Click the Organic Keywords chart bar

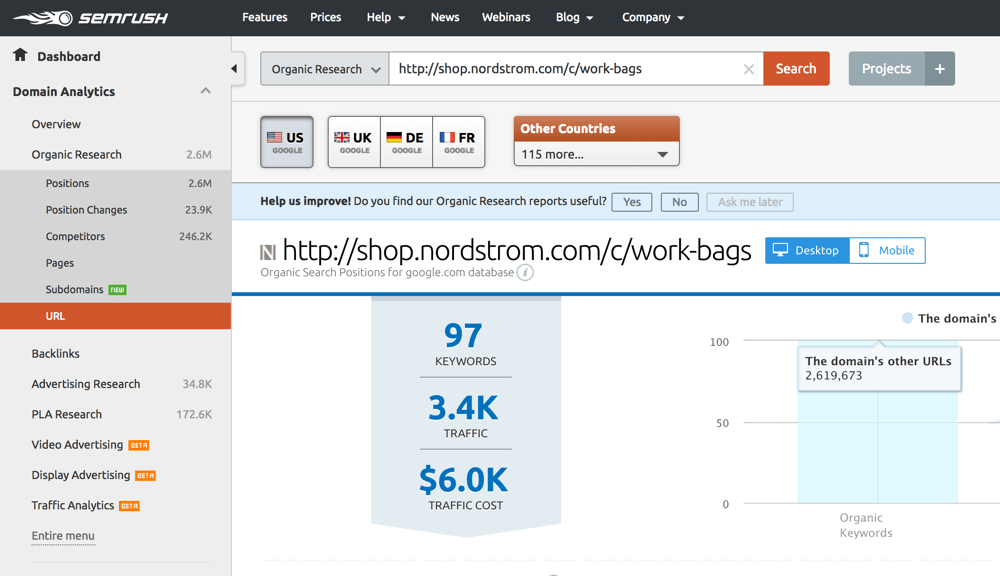tap(878, 424)
